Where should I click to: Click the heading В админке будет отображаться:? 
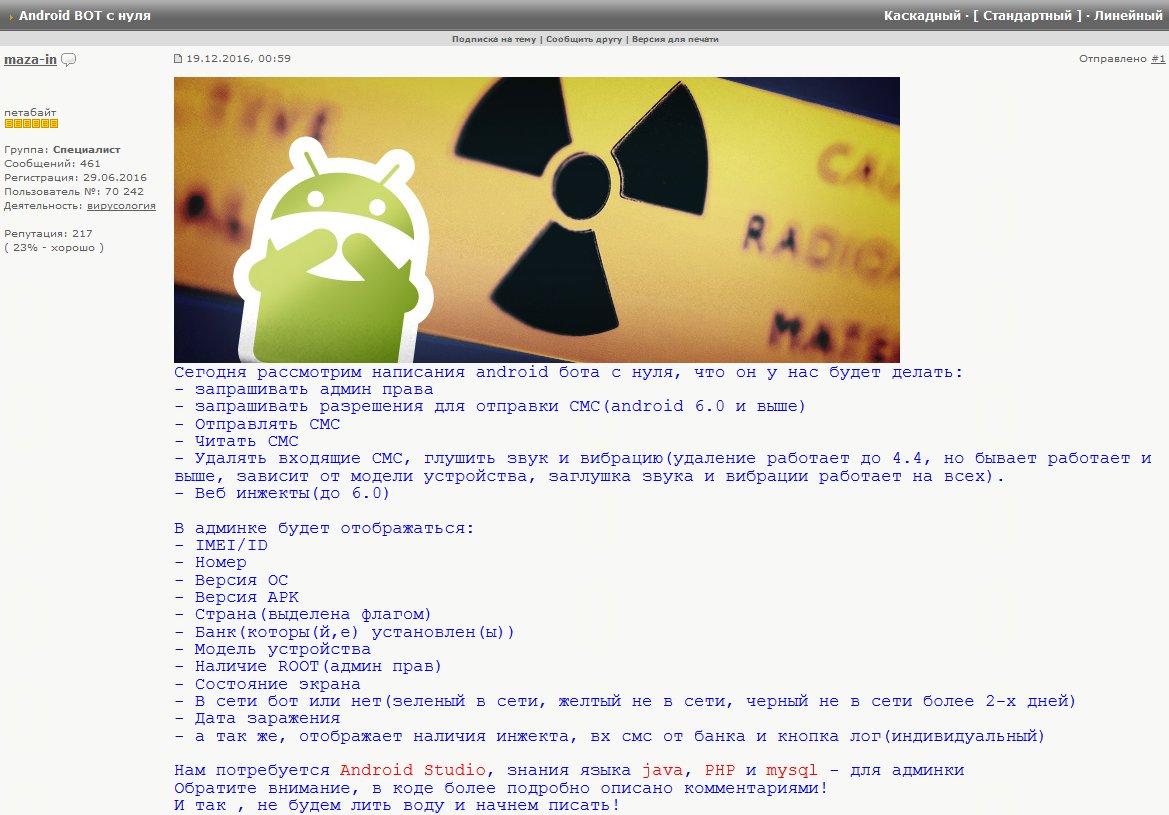324,529
